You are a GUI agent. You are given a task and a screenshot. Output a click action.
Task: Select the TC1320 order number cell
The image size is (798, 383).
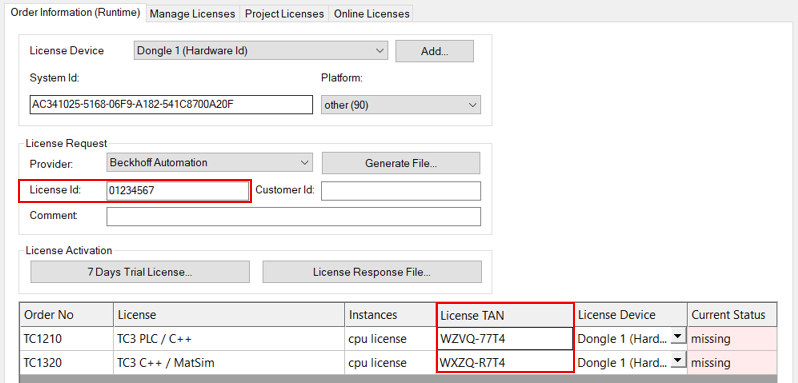[67, 362]
